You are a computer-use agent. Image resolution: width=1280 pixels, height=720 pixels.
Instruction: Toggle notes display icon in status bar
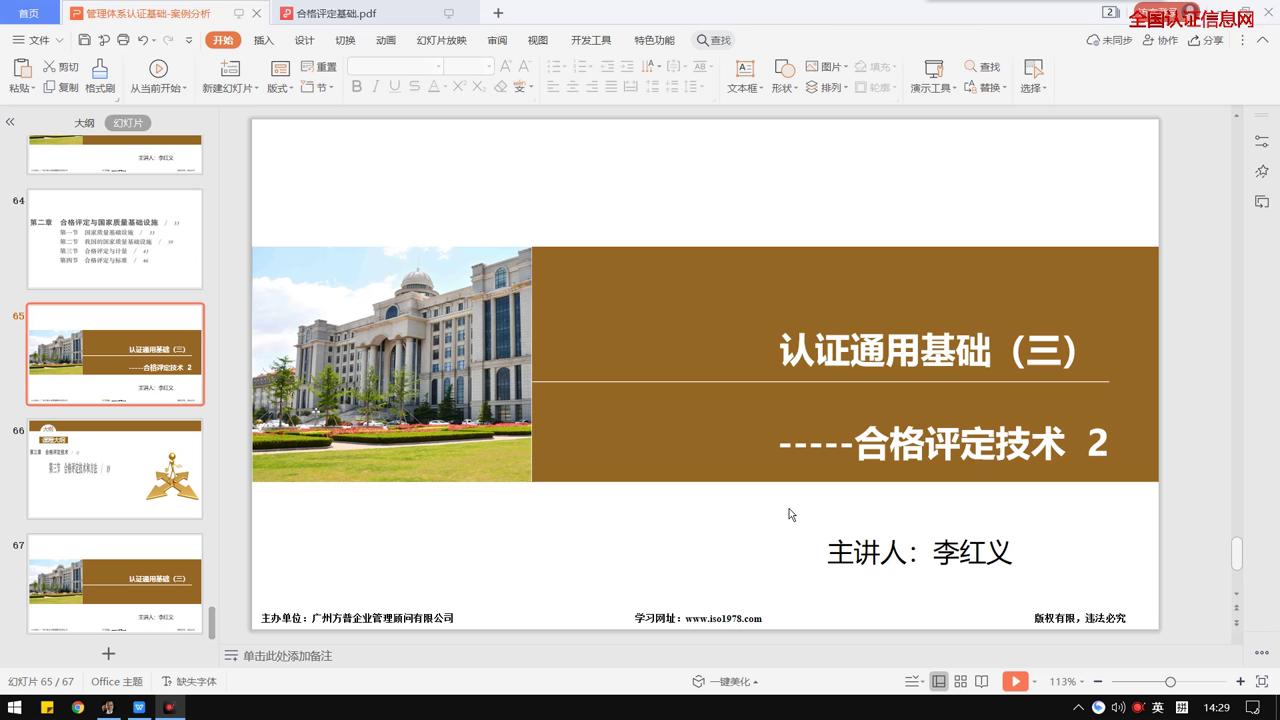[912, 681]
